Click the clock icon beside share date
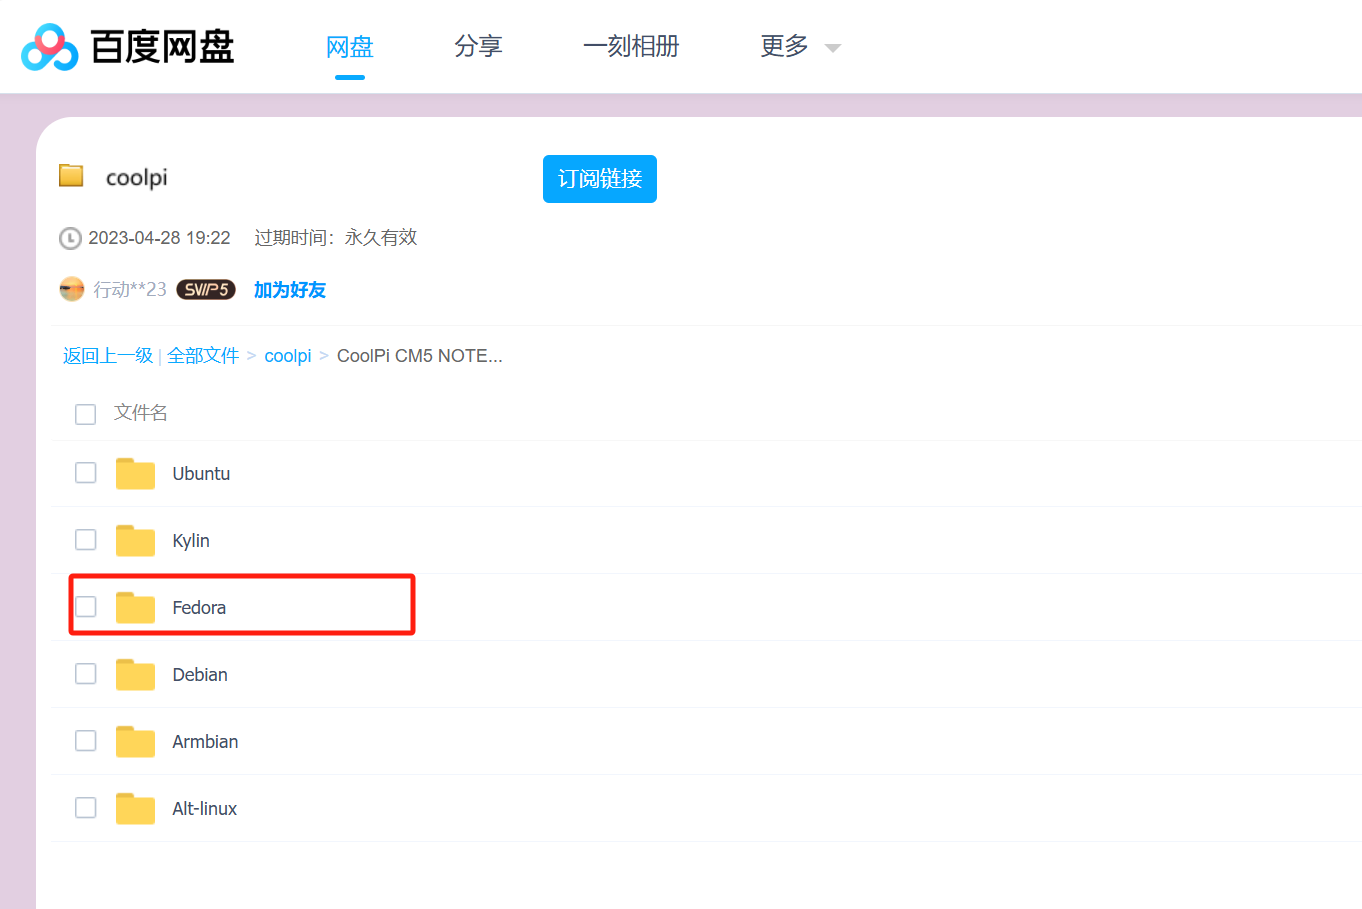 click(70, 238)
